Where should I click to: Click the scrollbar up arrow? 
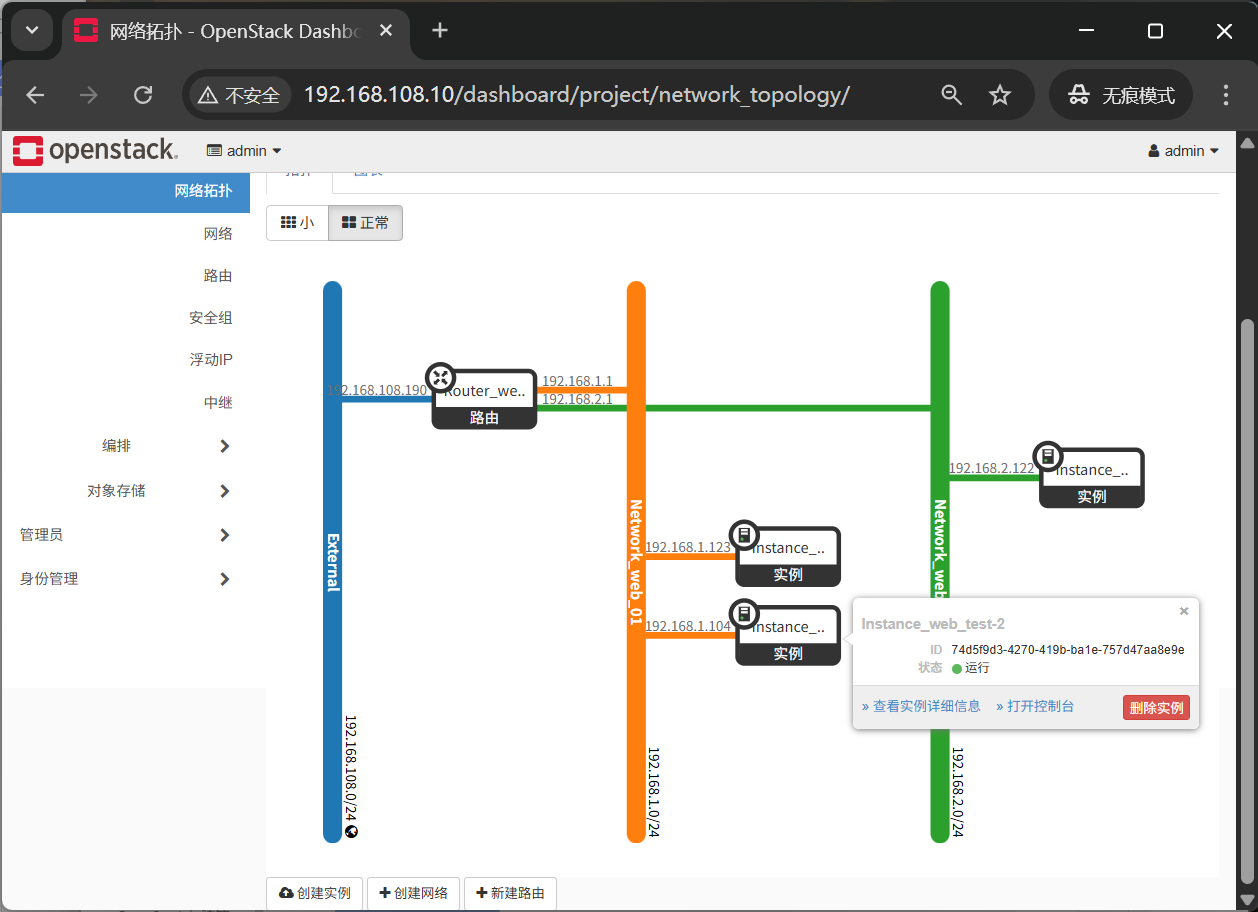(x=1246, y=143)
